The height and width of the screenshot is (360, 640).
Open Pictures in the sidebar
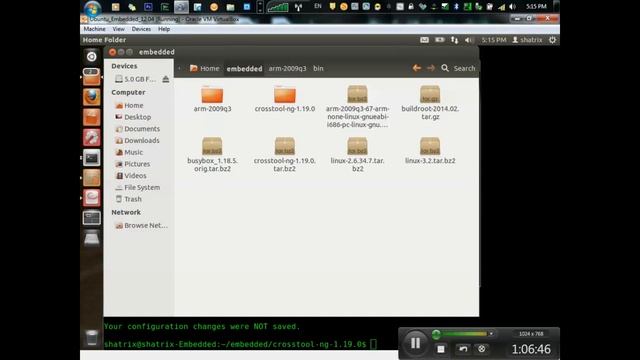[133, 164]
